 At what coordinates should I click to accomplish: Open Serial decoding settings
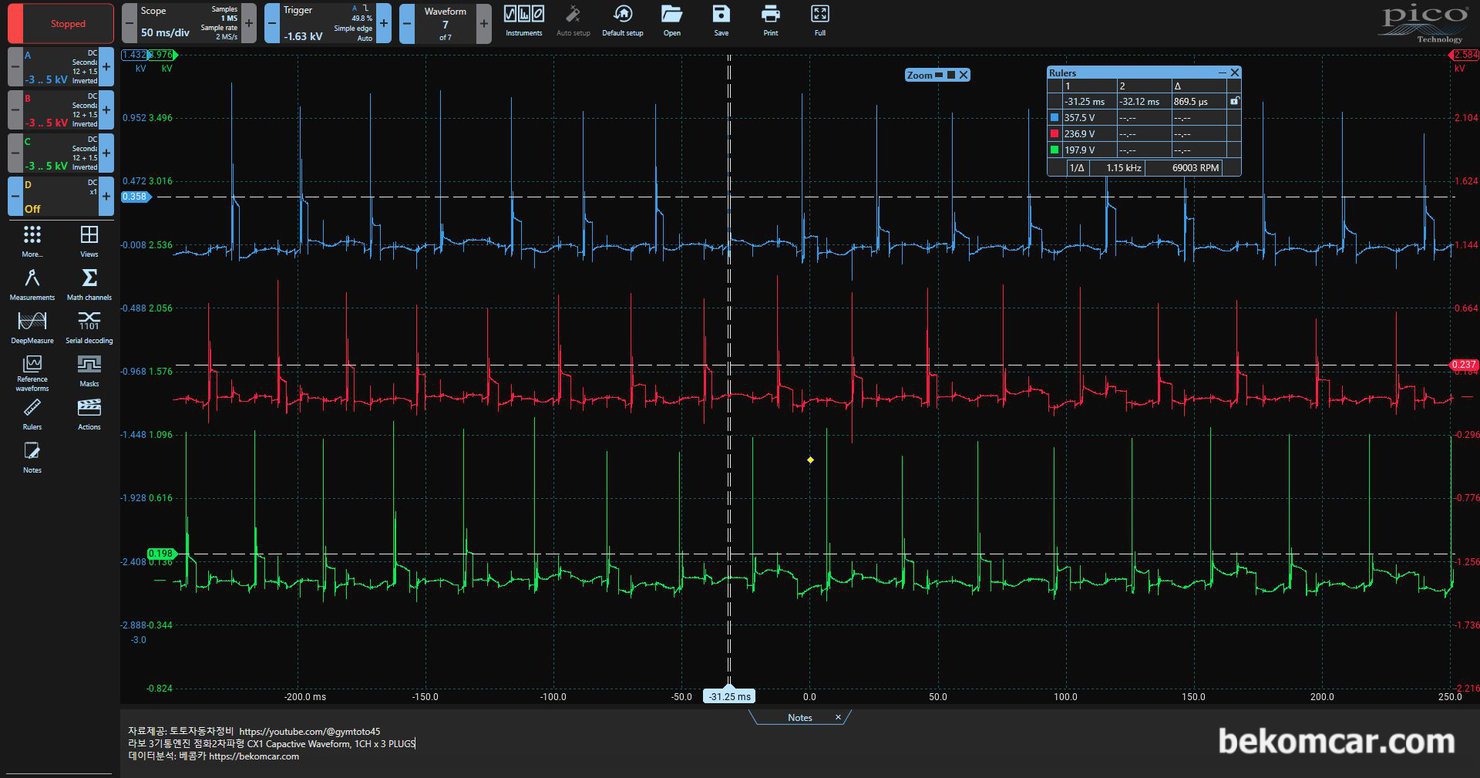[x=89, y=326]
